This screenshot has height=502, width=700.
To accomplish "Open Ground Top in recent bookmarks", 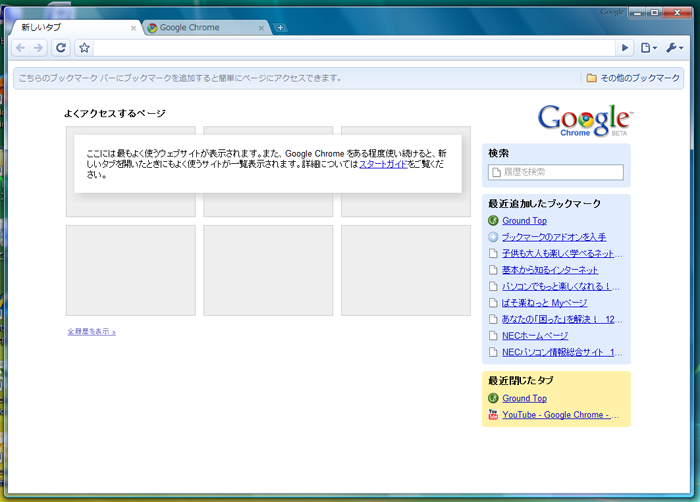I will tap(524, 221).
